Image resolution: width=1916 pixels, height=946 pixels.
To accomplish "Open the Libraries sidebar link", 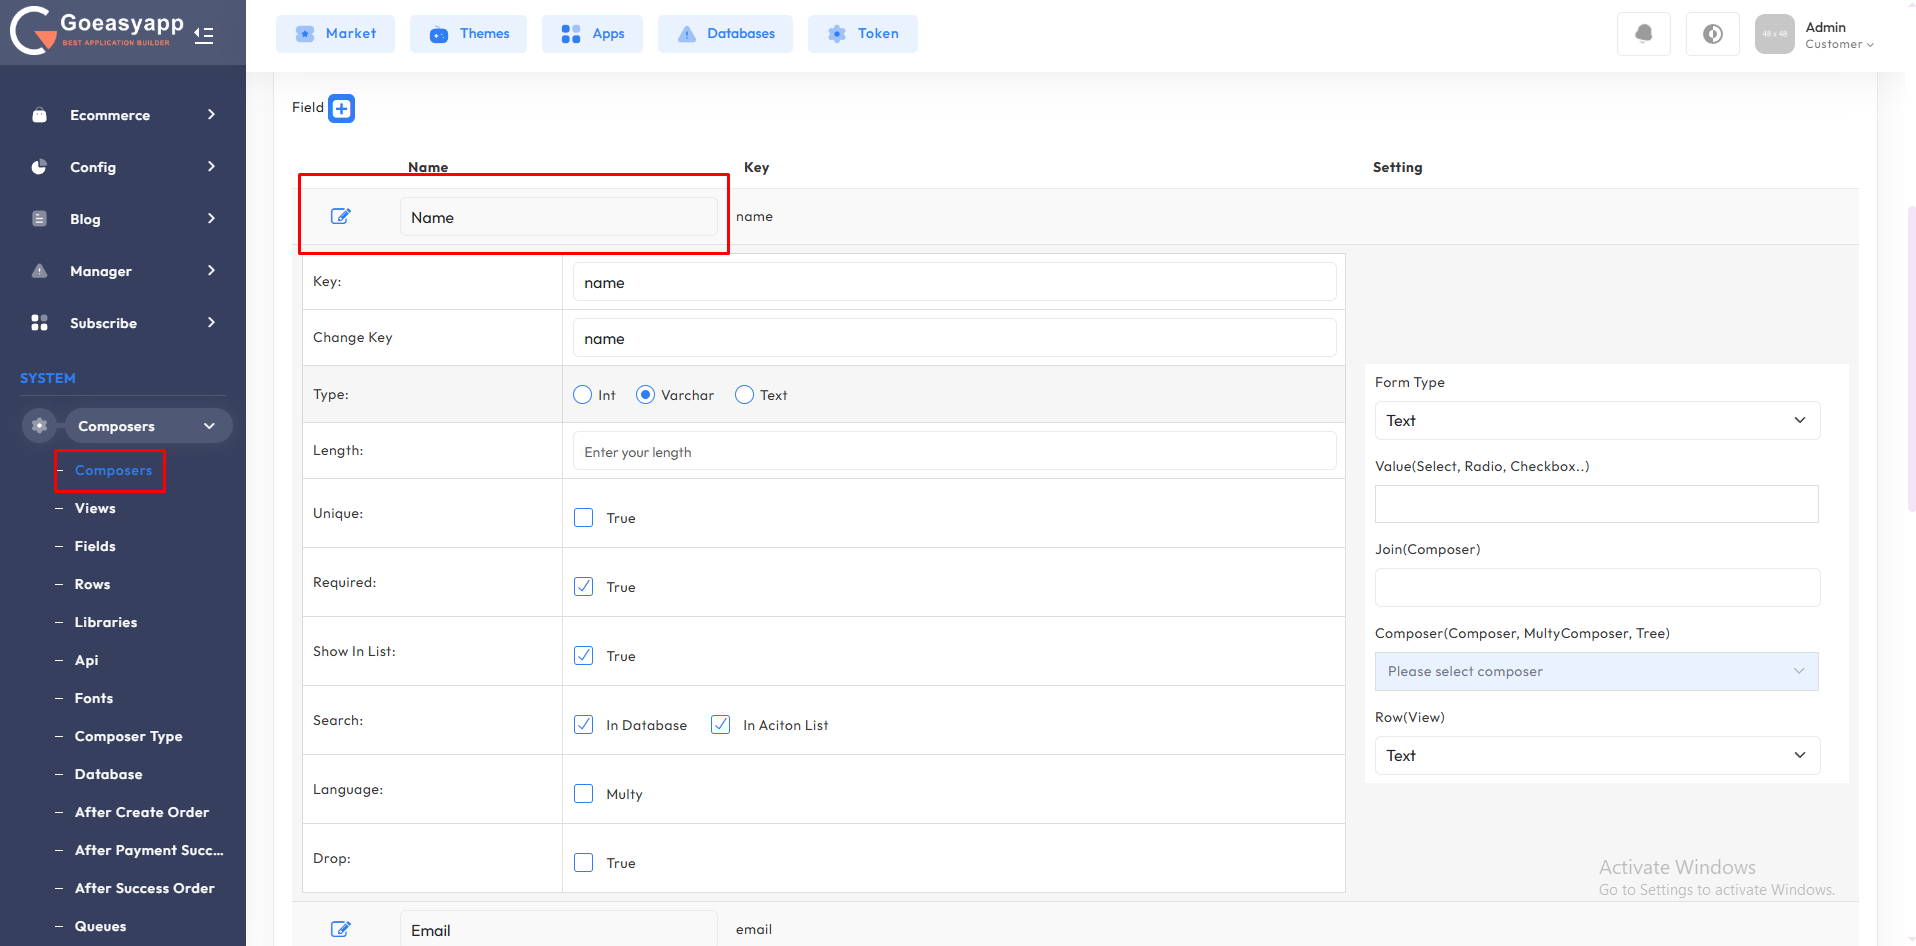I will pos(106,622).
